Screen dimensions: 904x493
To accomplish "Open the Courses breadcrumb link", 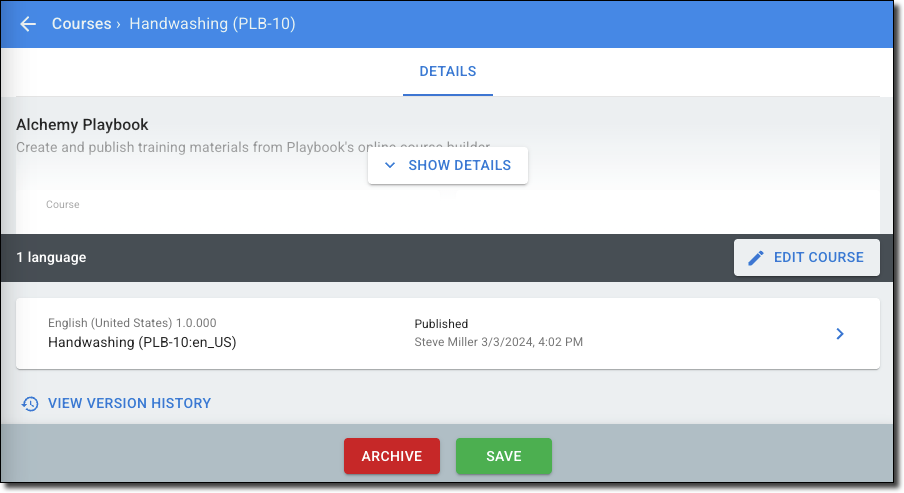I will [81, 24].
